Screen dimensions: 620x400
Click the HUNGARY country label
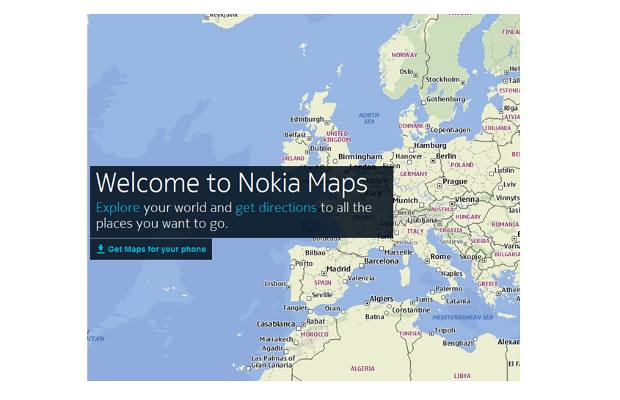(x=468, y=217)
